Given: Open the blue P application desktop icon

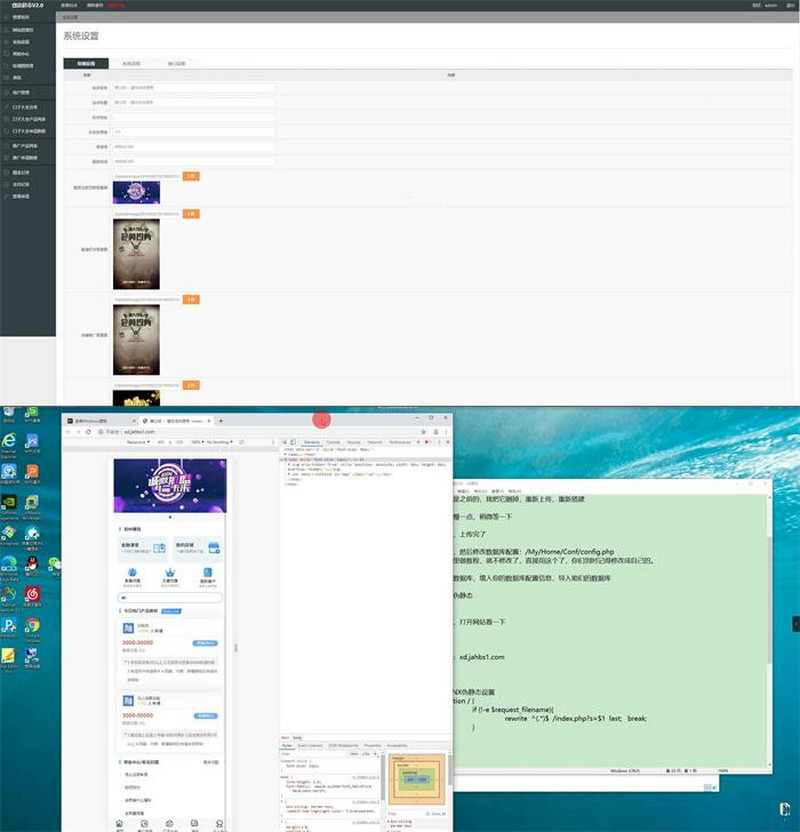Looking at the screenshot, I should 9,627.
